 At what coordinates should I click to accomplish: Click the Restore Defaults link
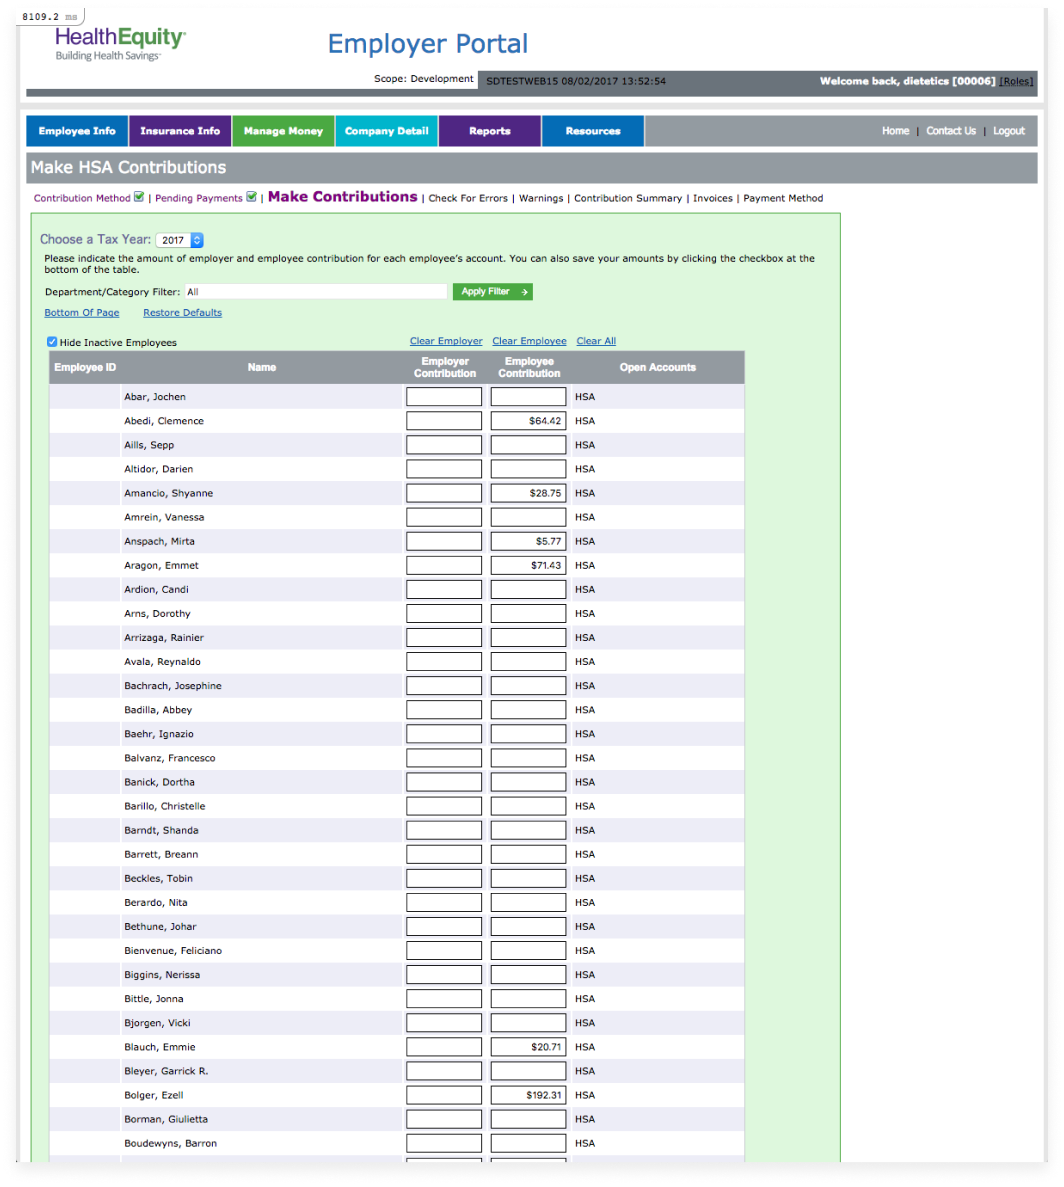(x=182, y=313)
